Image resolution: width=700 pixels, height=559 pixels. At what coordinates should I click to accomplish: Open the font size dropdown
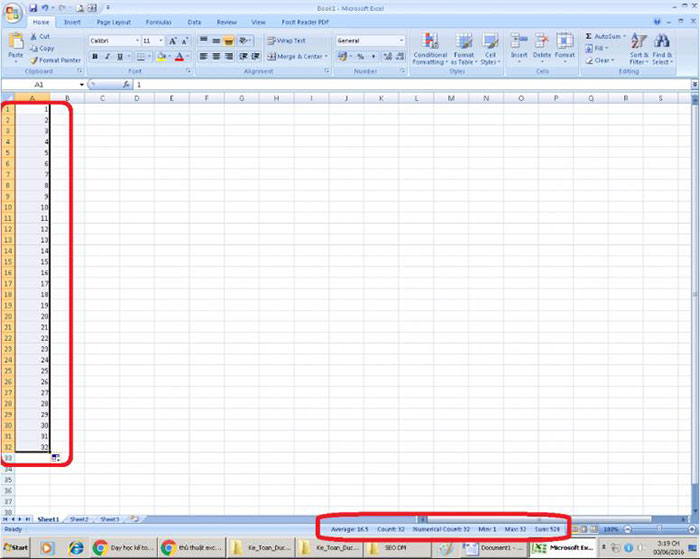tap(161, 41)
